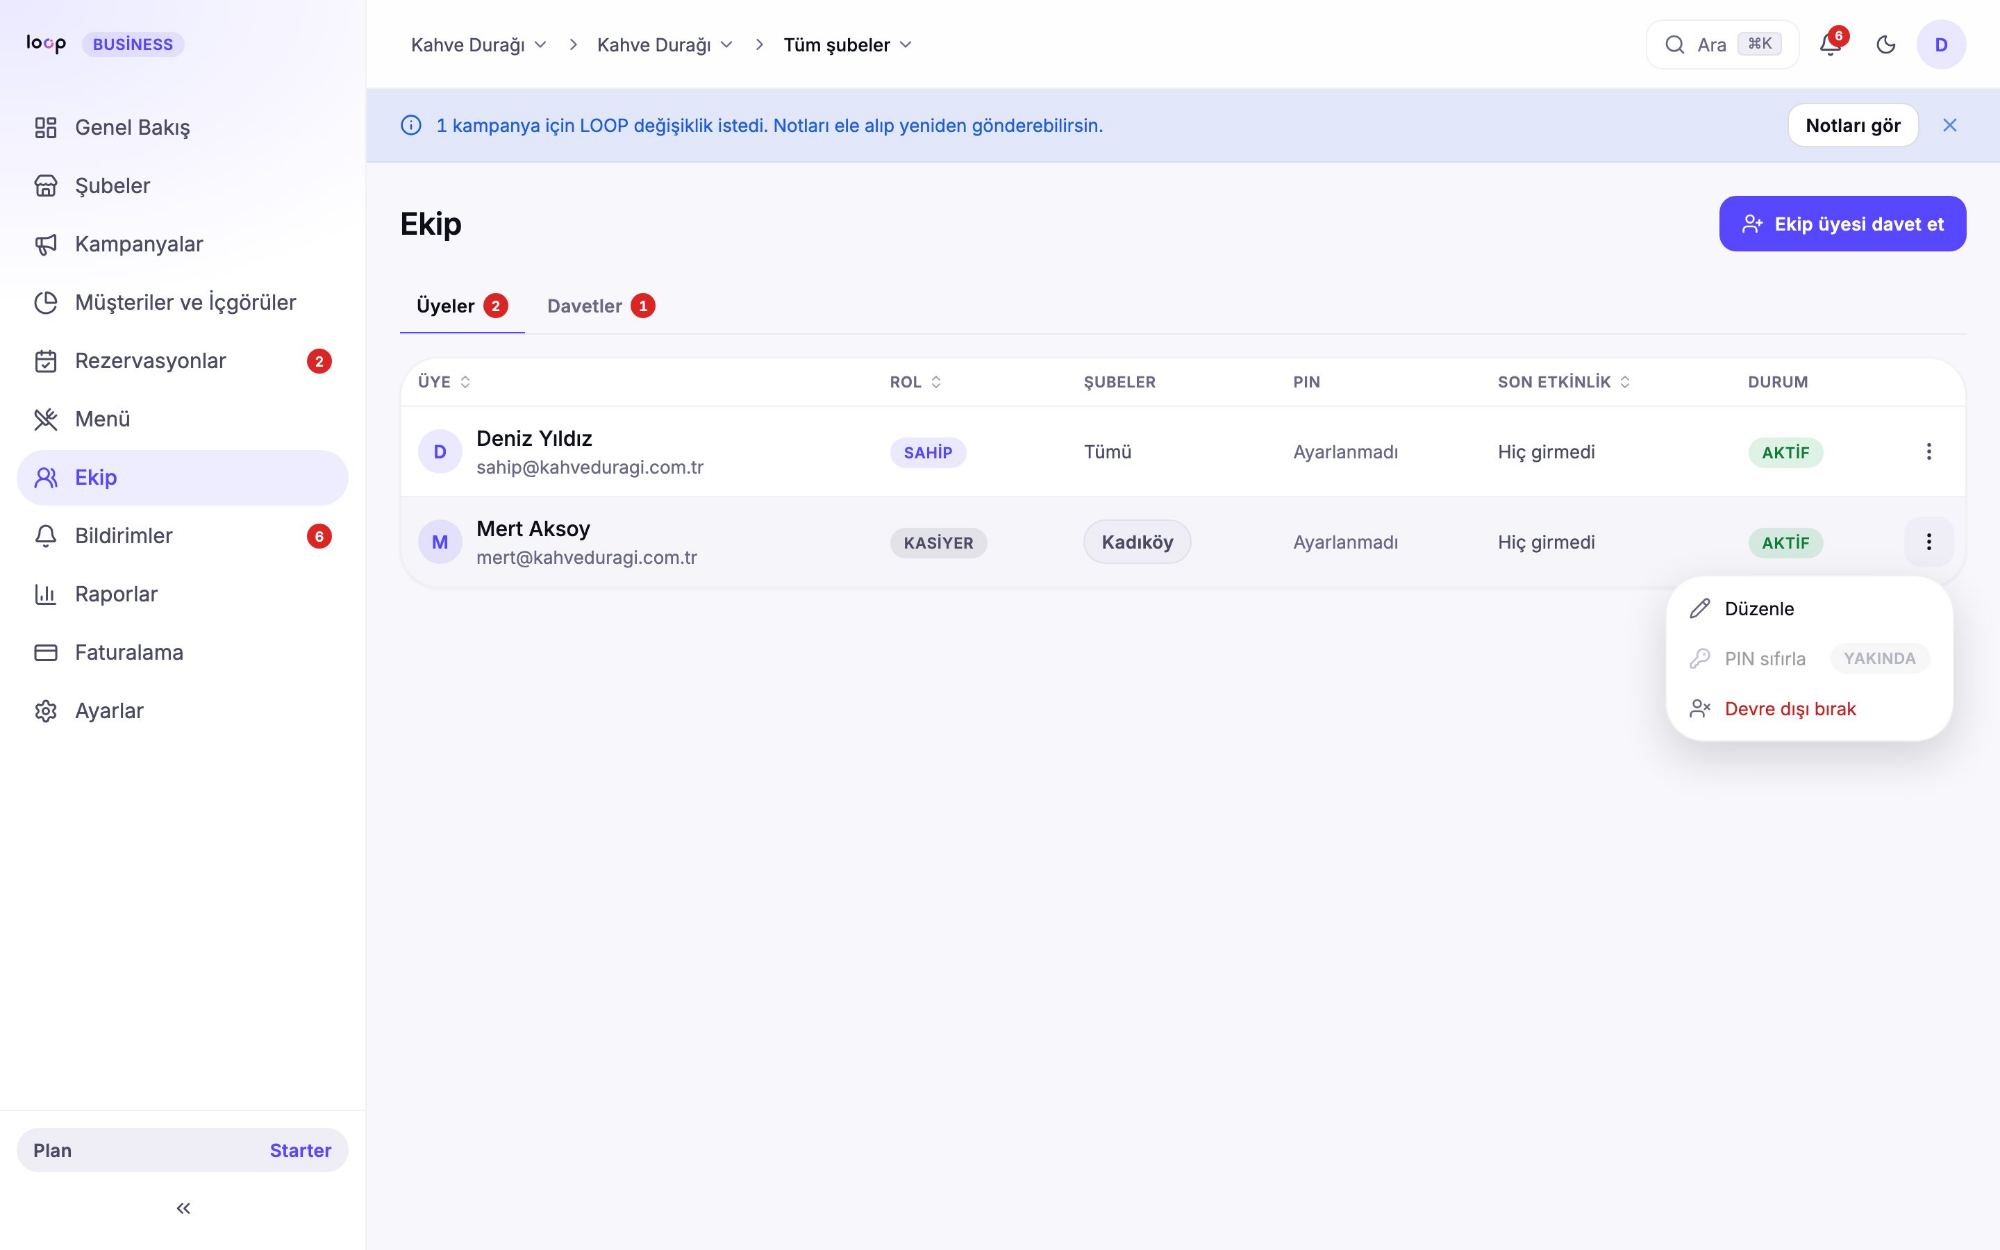2000x1250 pixels.
Task: Open Genel Bakış dashboard icon
Action: pos(46,128)
